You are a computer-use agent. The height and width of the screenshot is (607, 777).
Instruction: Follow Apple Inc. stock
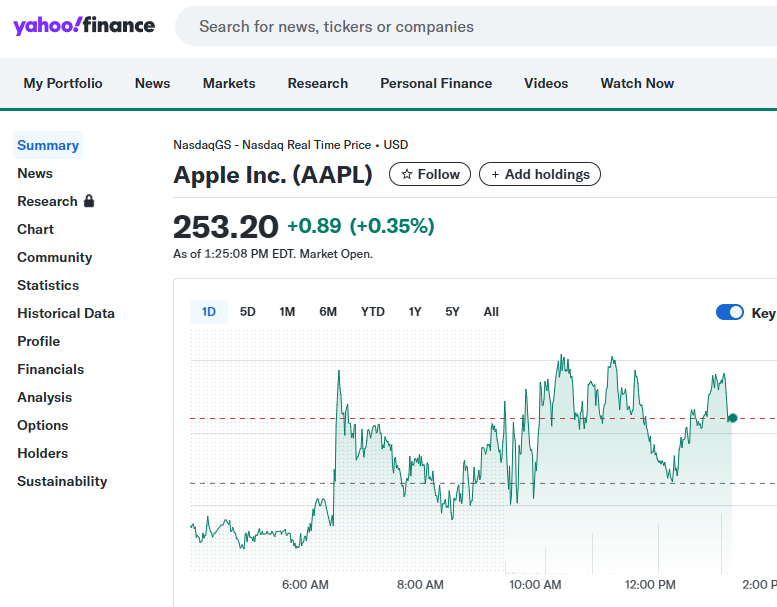pos(430,174)
